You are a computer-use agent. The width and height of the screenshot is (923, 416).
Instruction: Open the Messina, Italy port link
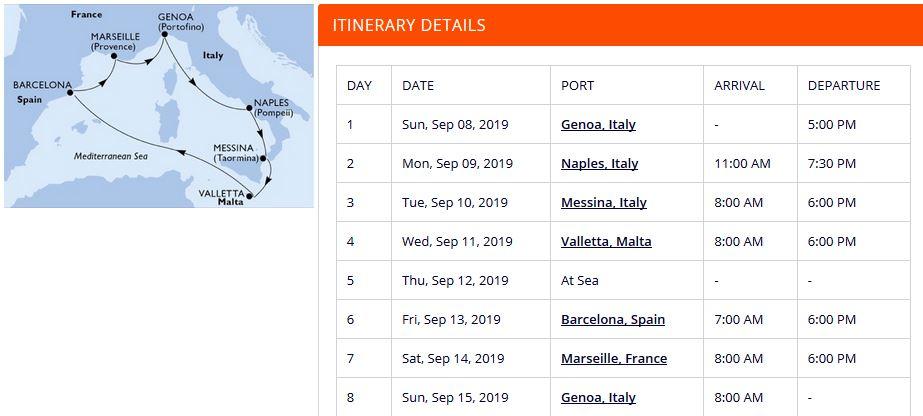point(603,203)
